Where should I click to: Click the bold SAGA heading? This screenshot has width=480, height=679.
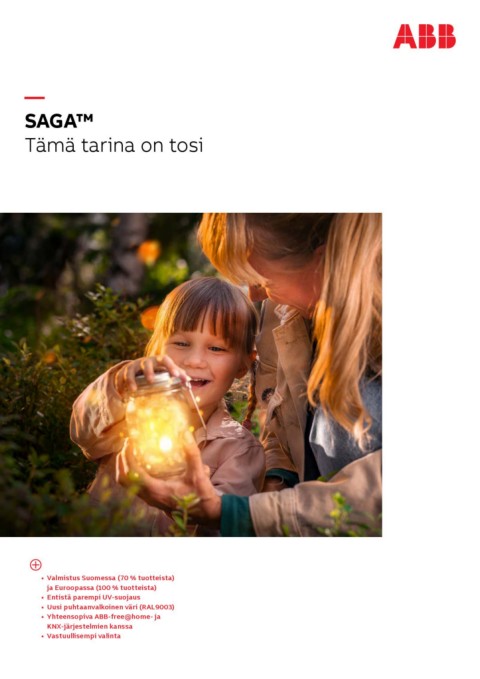(51, 121)
